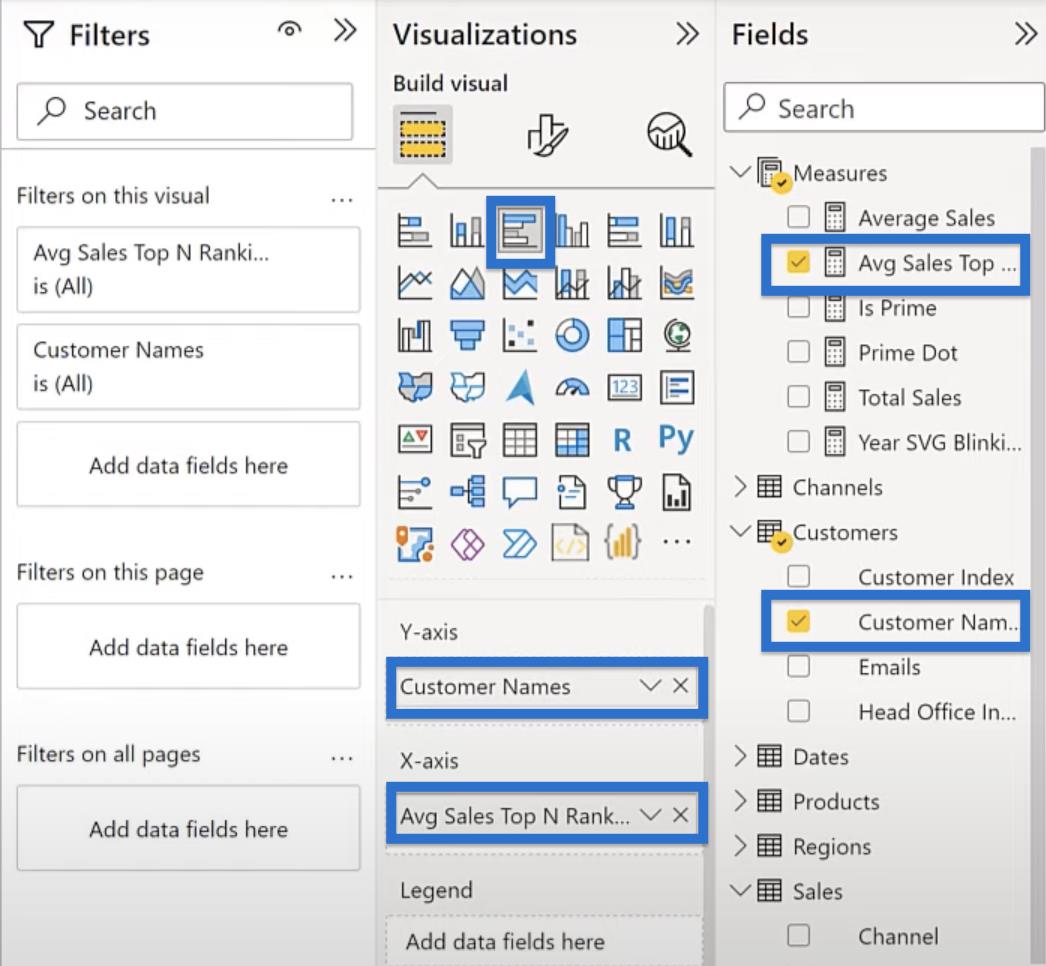Collapse the Visualizations pane
The height and width of the screenshot is (966, 1046).
[x=687, y=33]
